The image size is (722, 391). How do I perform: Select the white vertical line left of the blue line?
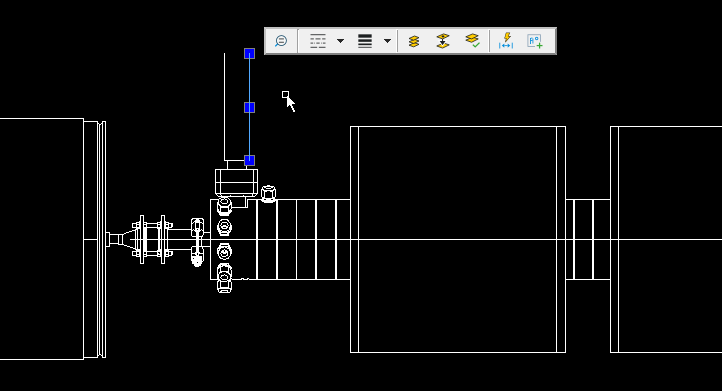(225, 107)
